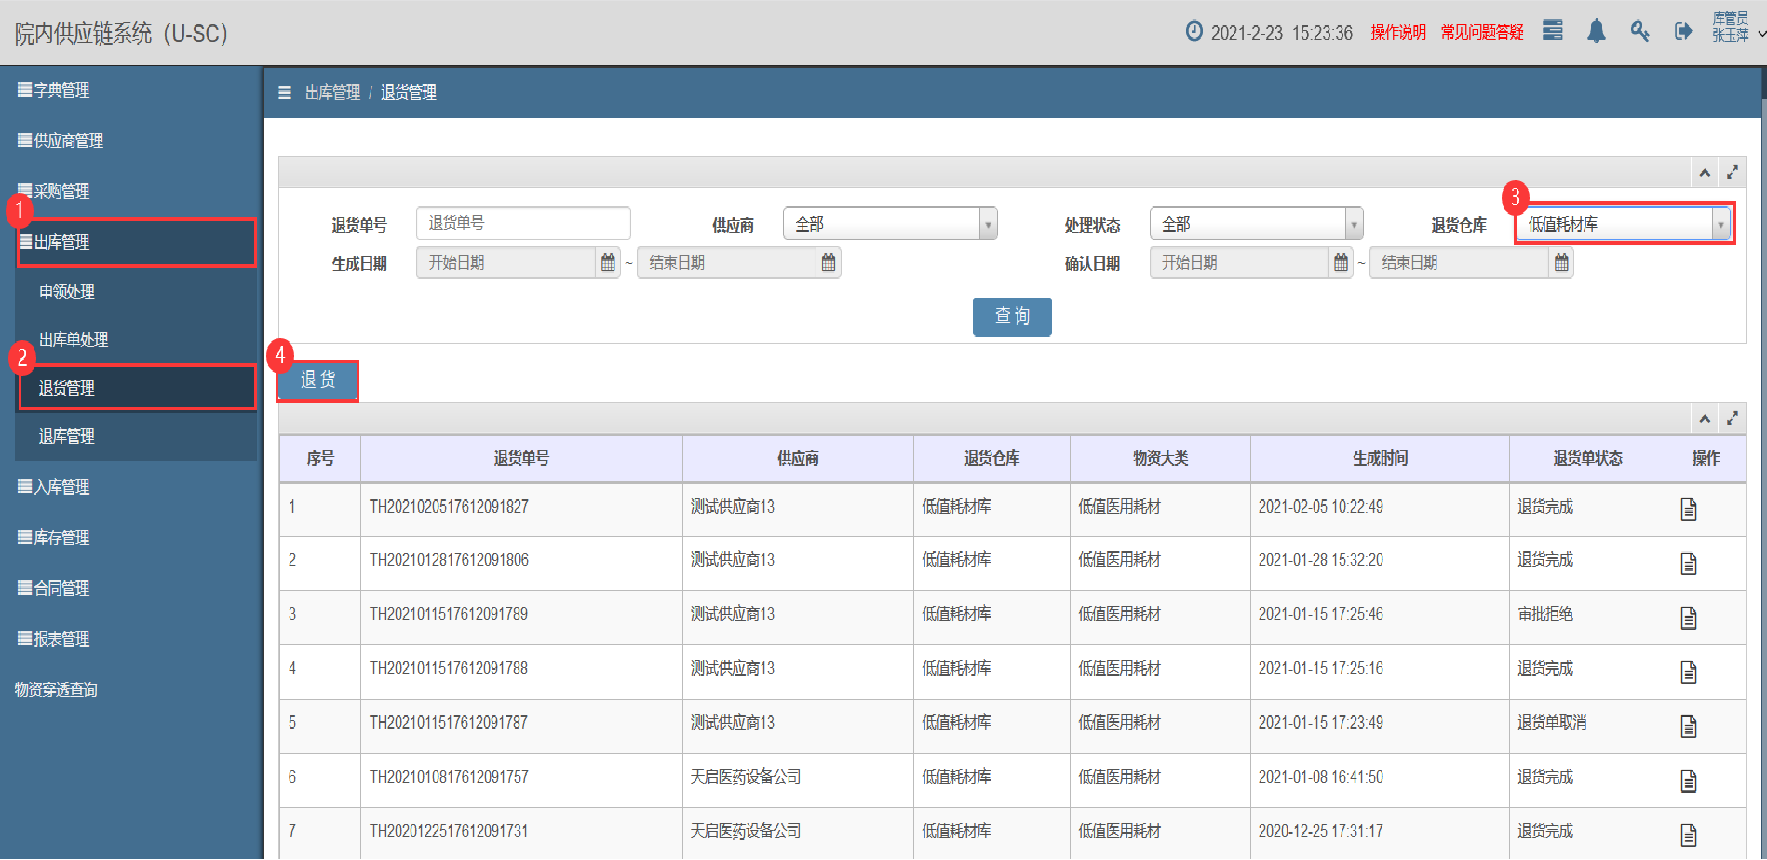Open the 供应商 dropdown

pos(890,224)
